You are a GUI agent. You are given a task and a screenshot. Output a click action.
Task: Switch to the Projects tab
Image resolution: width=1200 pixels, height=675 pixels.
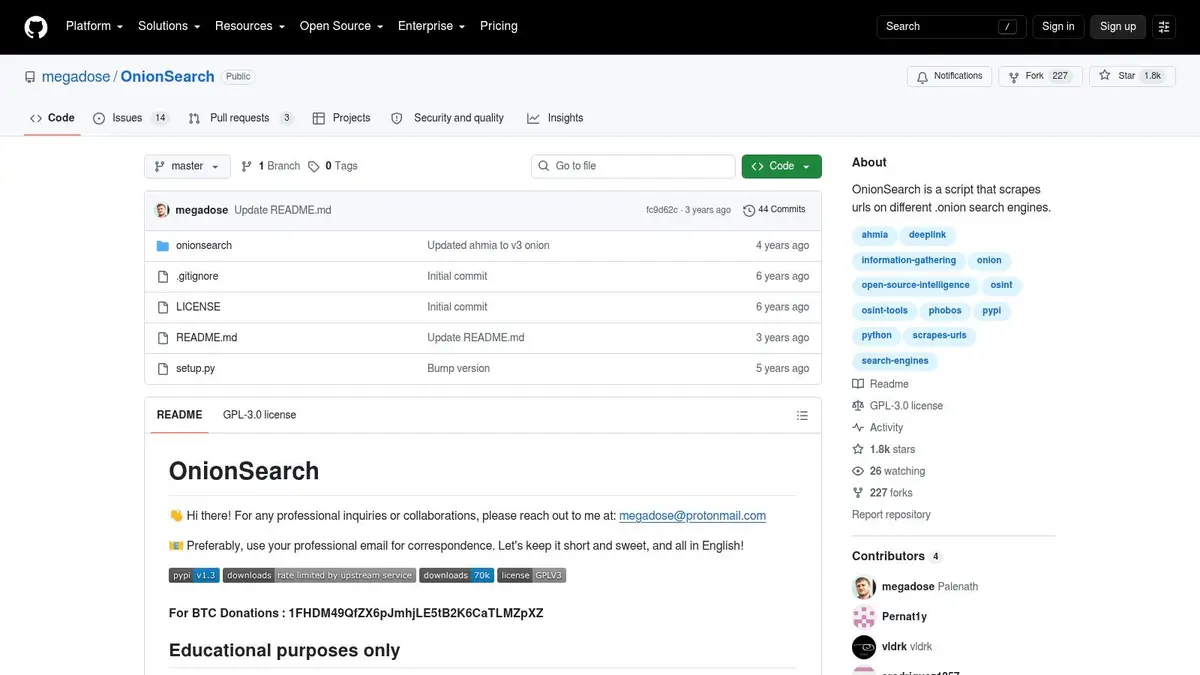click(341, 118)
